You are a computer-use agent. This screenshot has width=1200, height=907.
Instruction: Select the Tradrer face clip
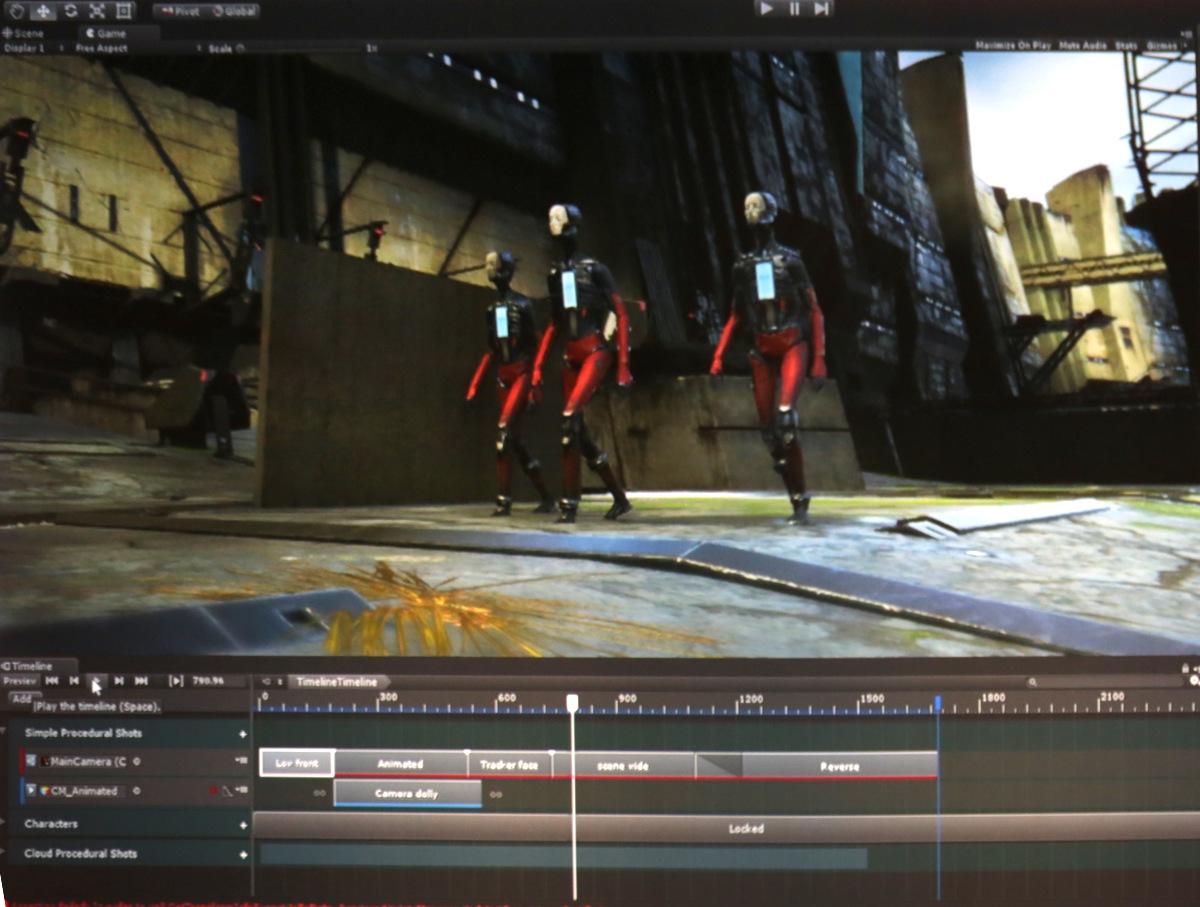click(x=509, y=765)
